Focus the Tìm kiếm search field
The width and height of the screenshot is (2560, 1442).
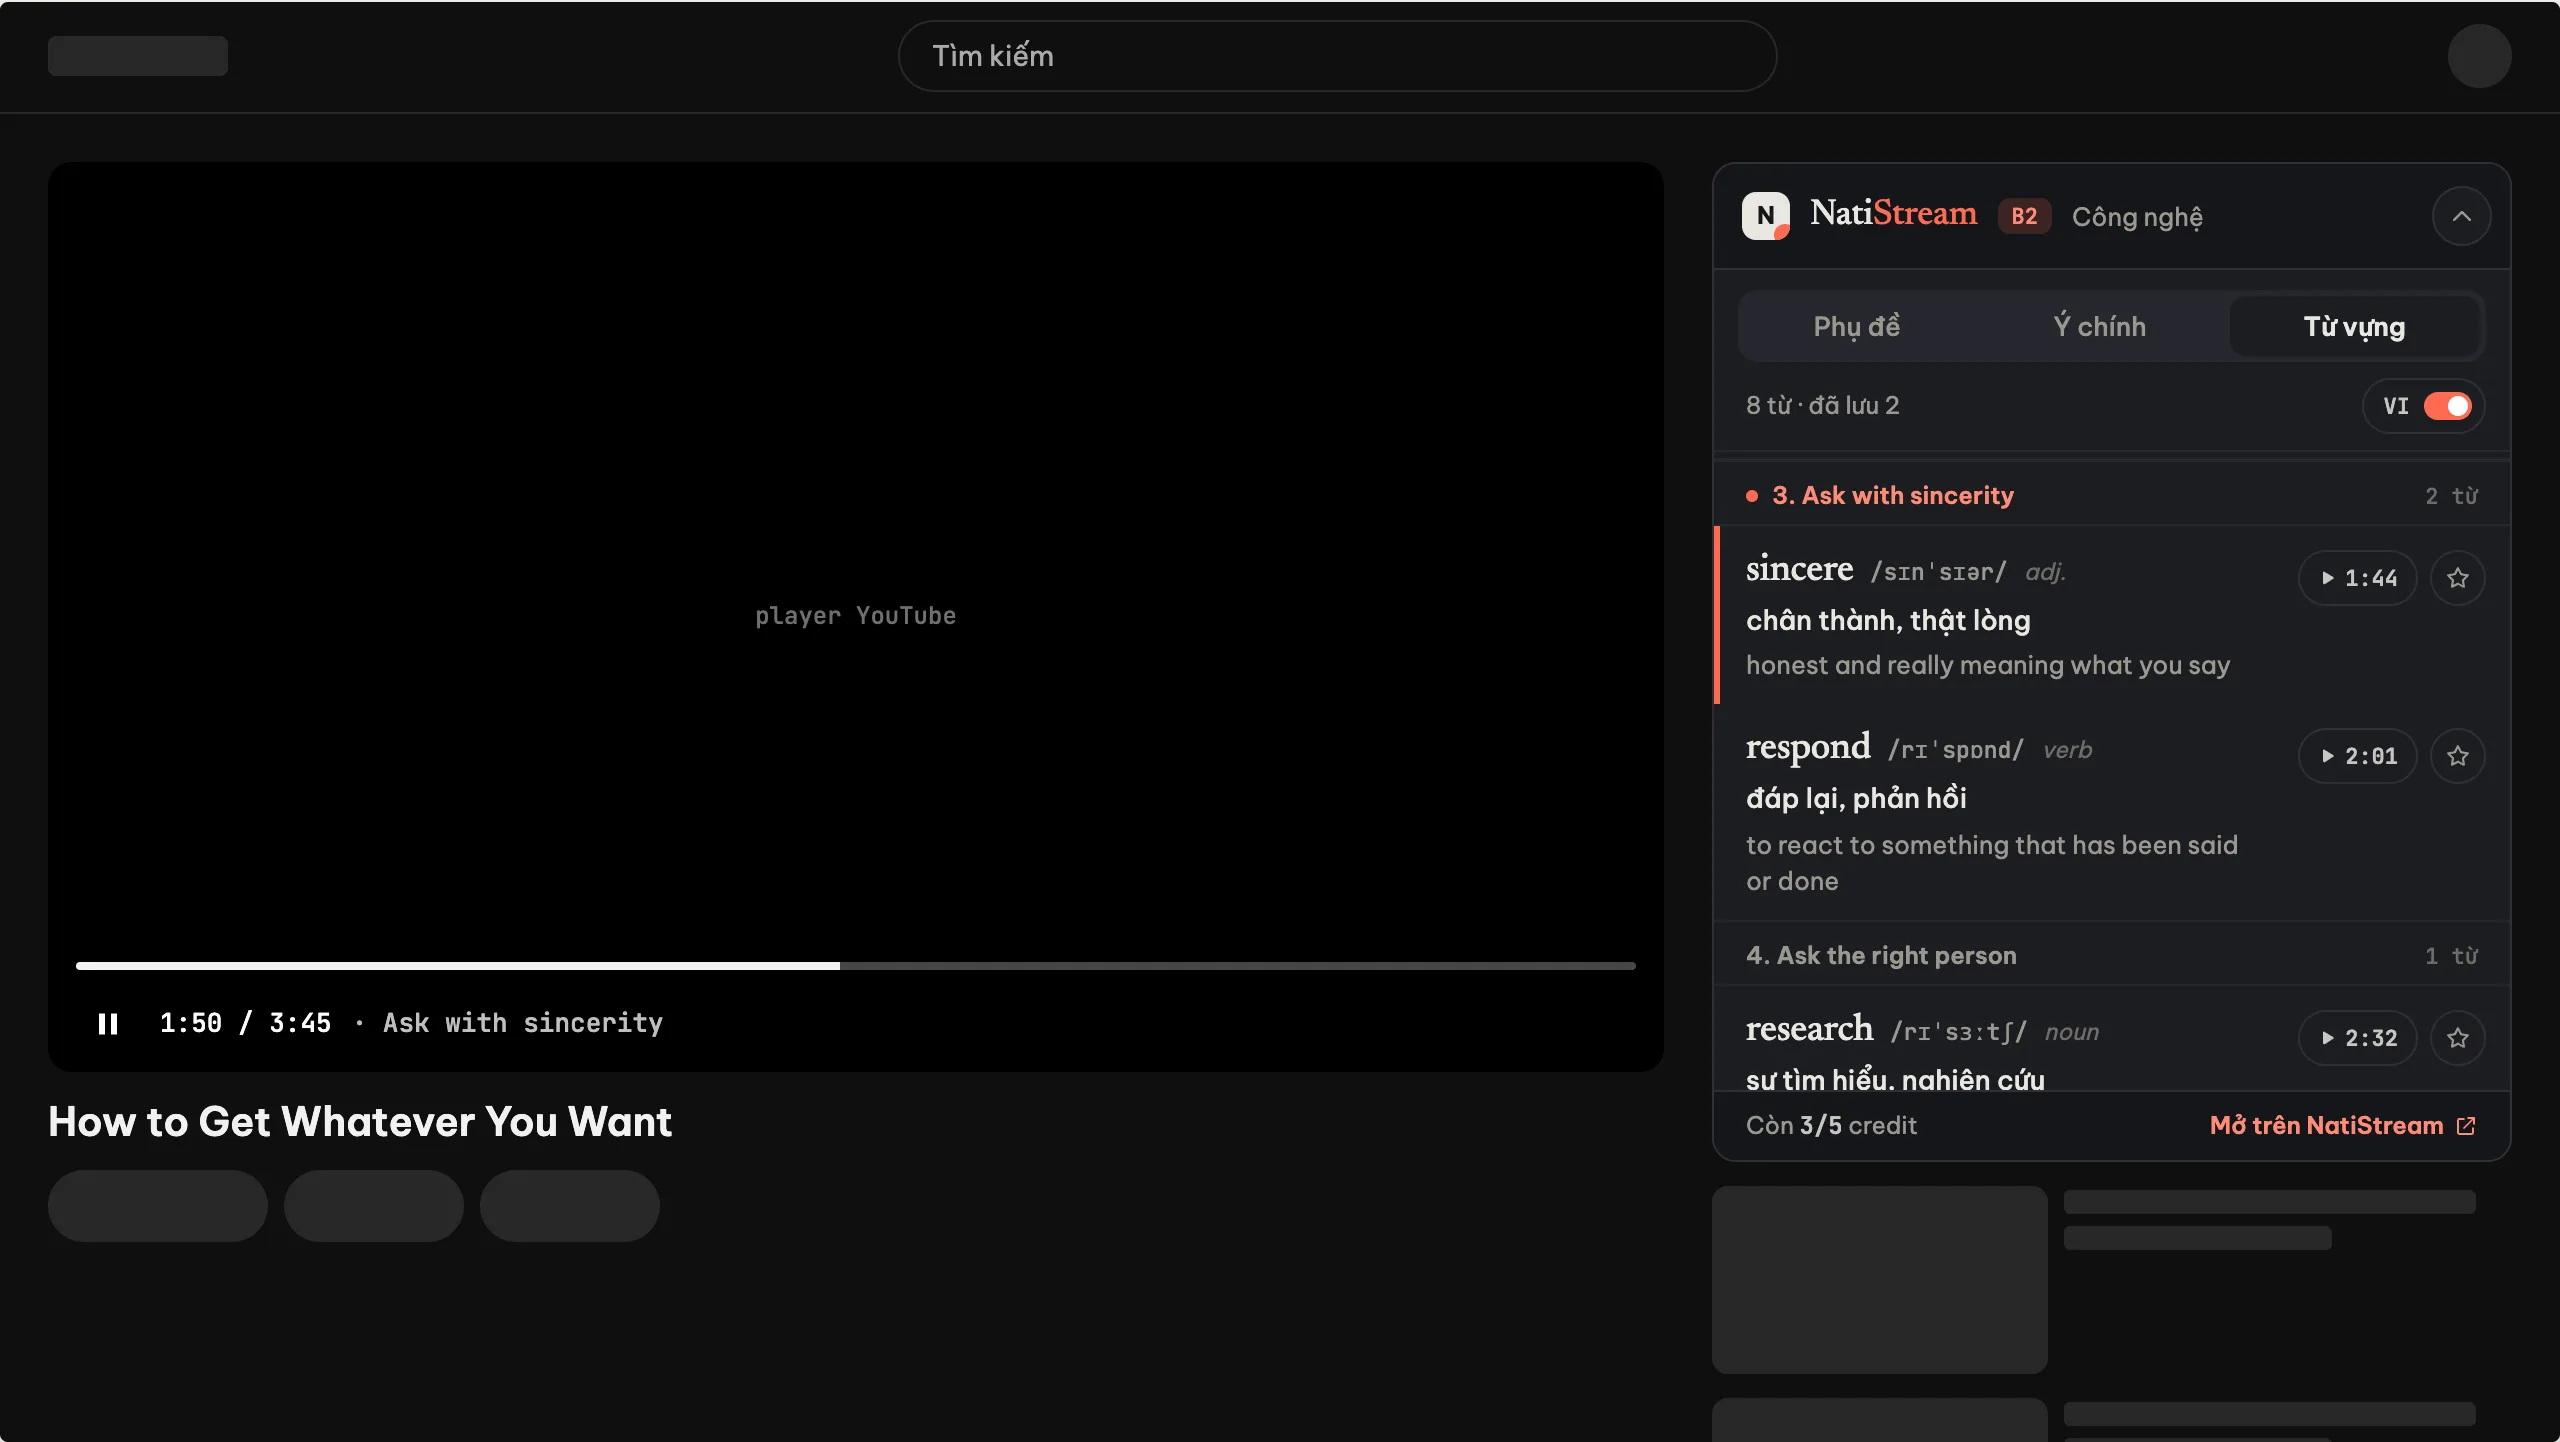click(x=1337, y=56)
